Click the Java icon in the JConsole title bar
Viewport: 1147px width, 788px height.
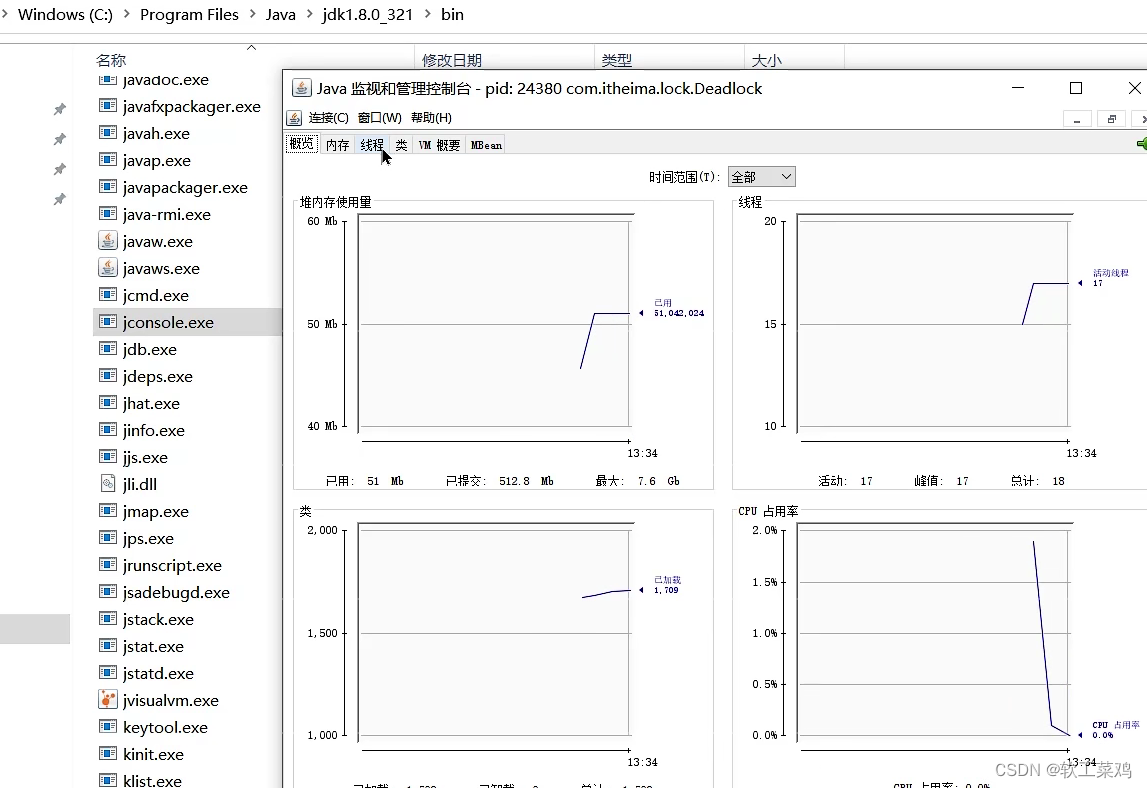pos(301,88)
